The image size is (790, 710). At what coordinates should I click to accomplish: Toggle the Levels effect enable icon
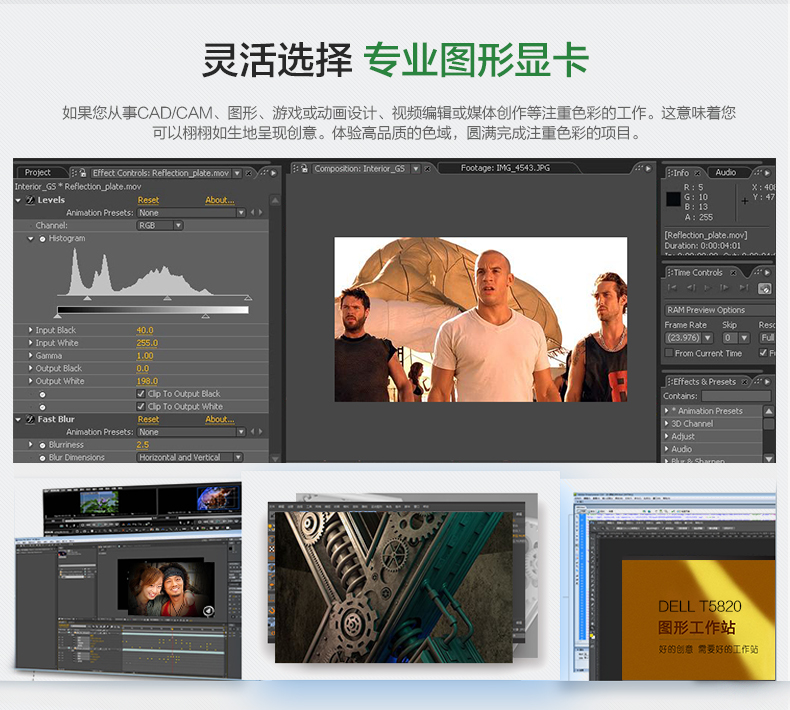click(x=30, y=200)
